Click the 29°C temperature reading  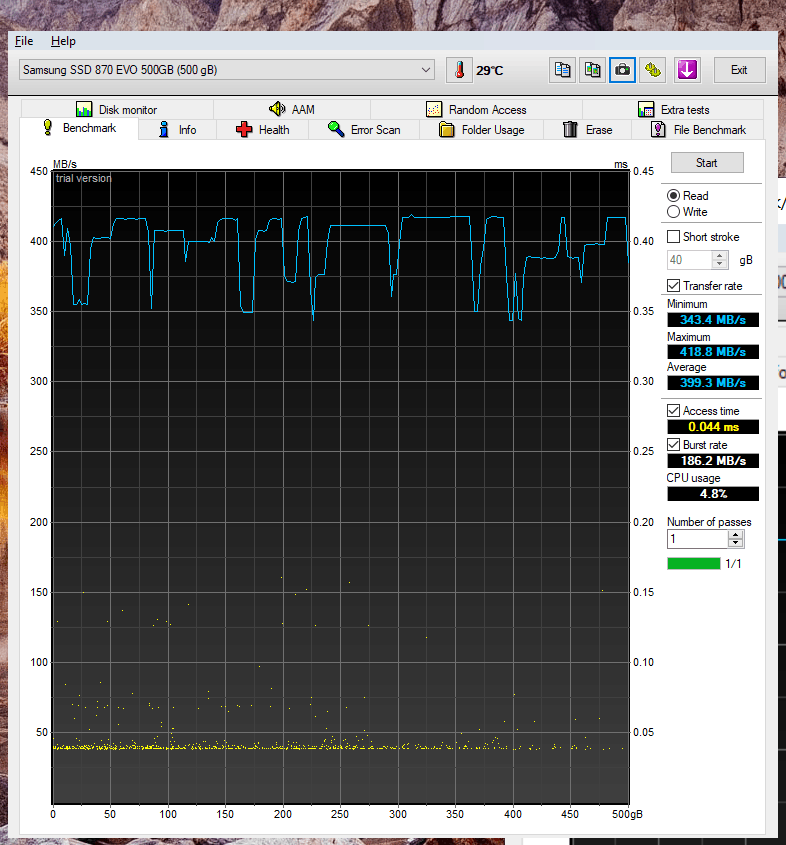pos(489,71)
